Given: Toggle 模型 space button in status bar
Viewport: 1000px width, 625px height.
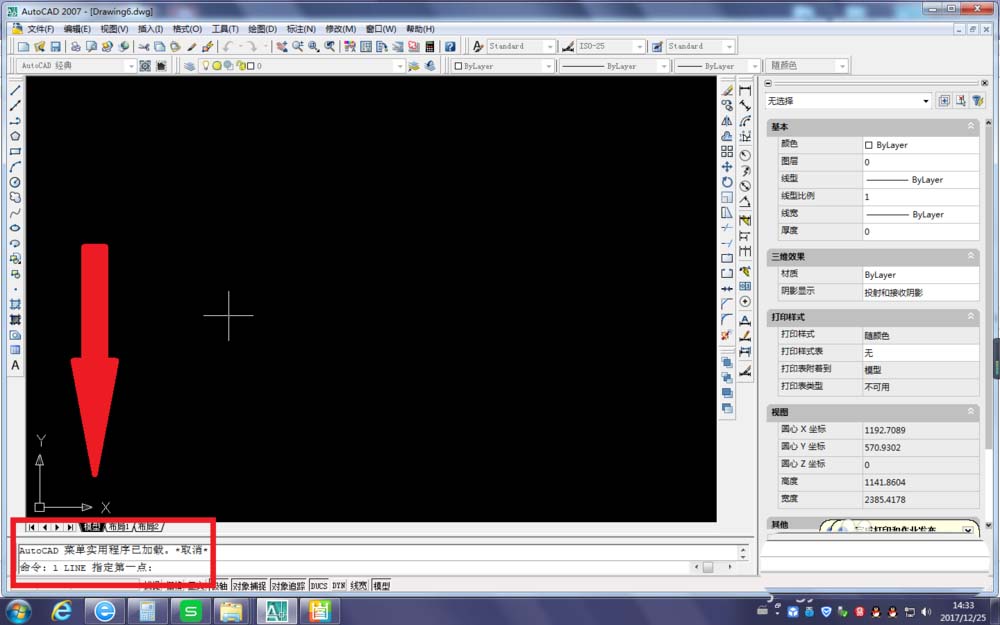Looking at the screenshot, I should [381, 585].
